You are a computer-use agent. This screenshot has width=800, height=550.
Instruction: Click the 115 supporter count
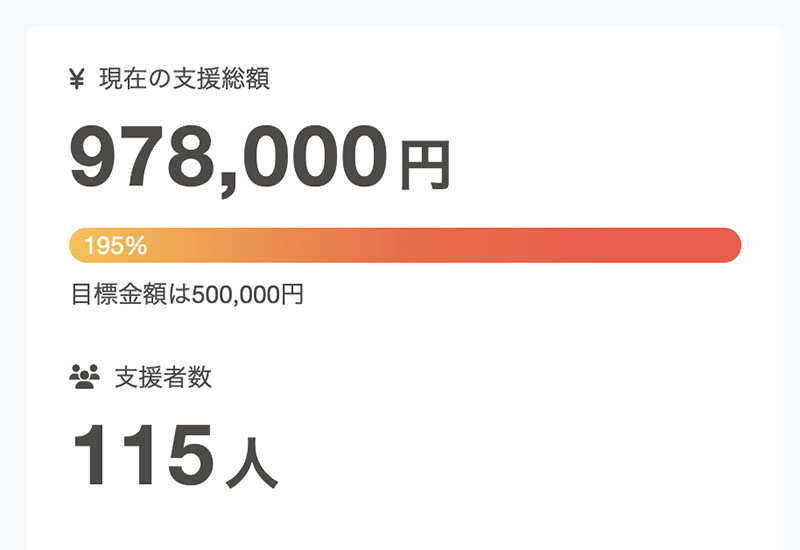click(x=142, y=455)
